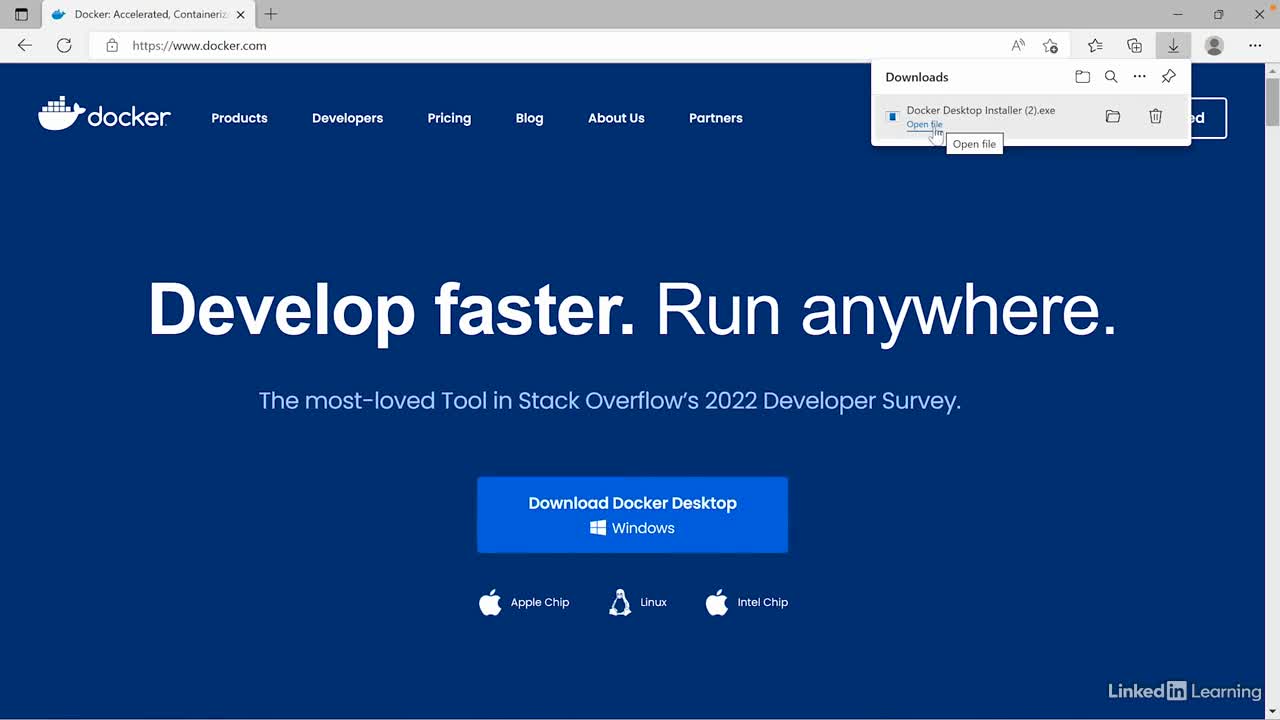Viewport: 1280px width, 720px height.
Task: Click Download Docker Desktop Windows button
Action: [632, 515]
